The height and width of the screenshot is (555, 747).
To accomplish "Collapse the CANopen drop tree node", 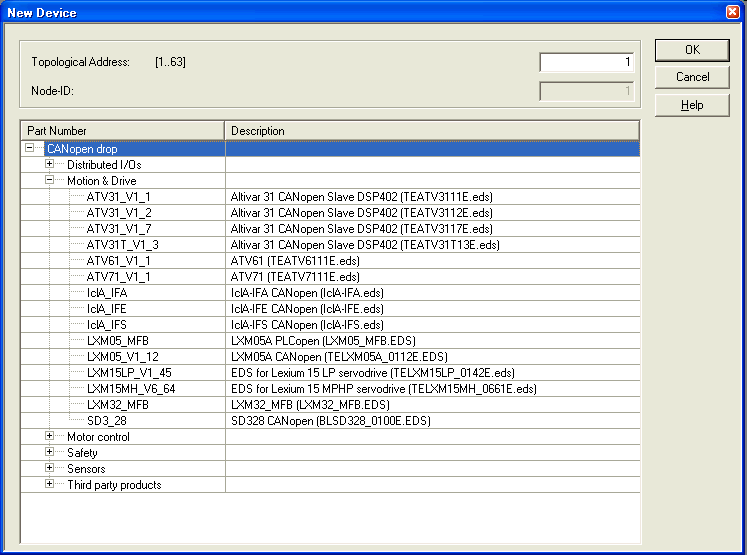I will (30, 148).
